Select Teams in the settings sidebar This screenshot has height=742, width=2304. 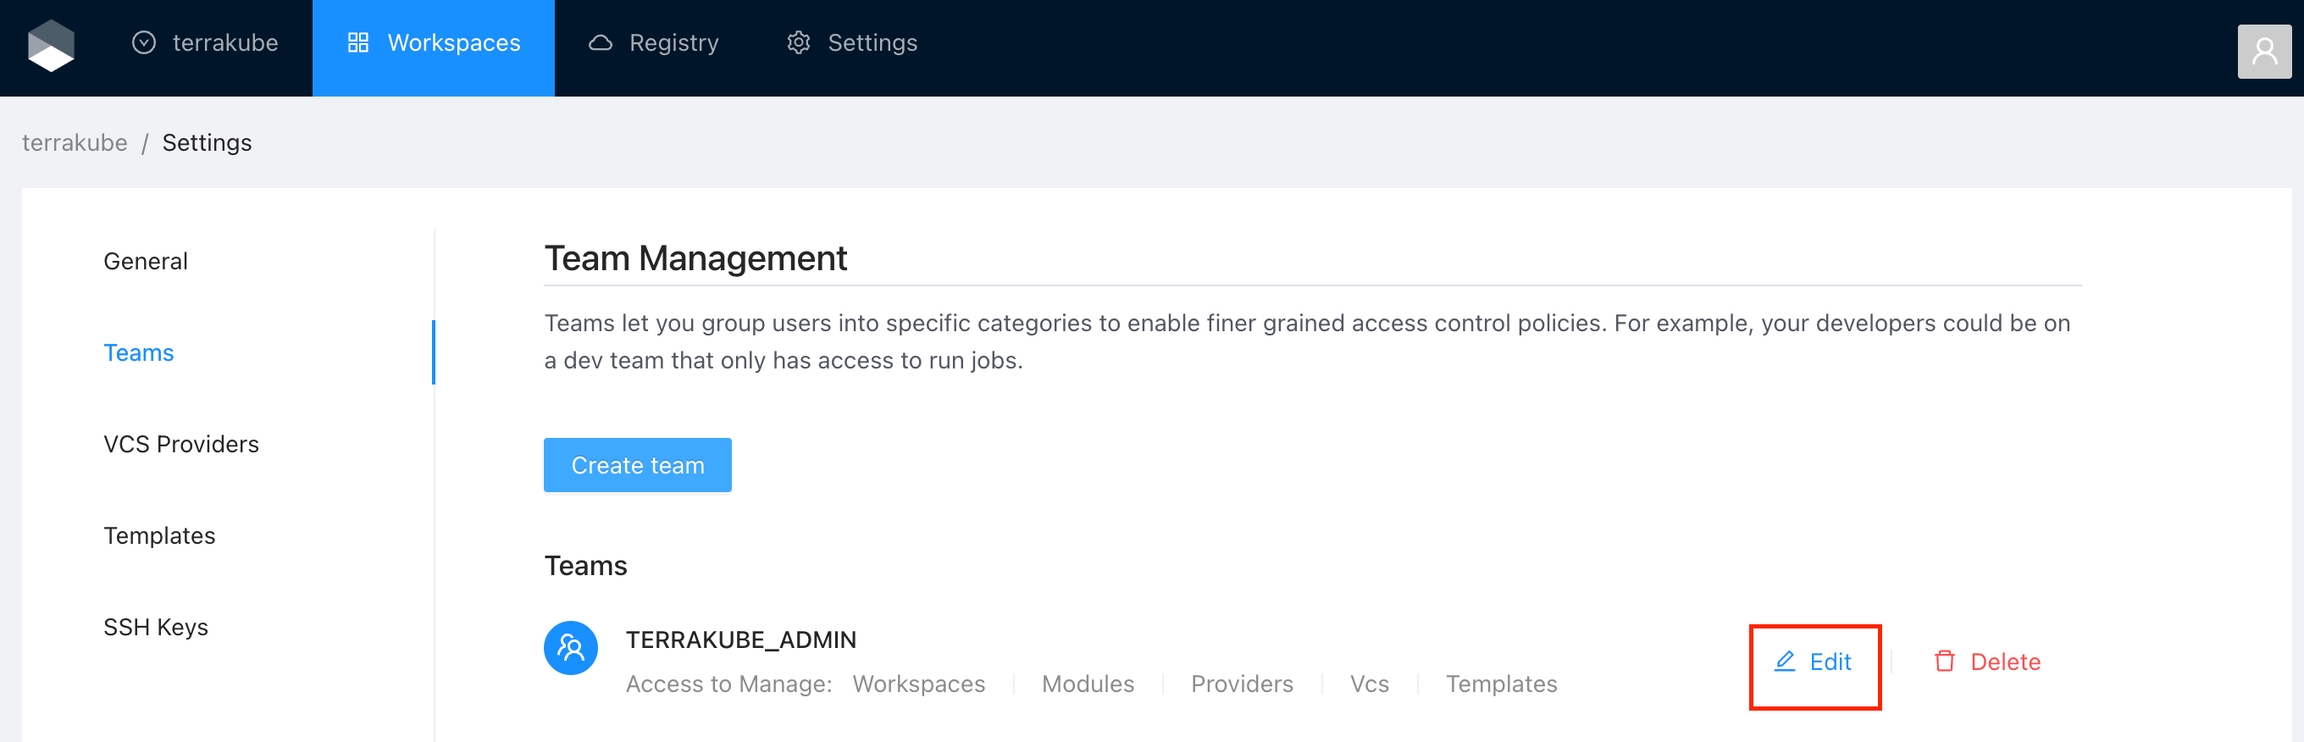139,353
